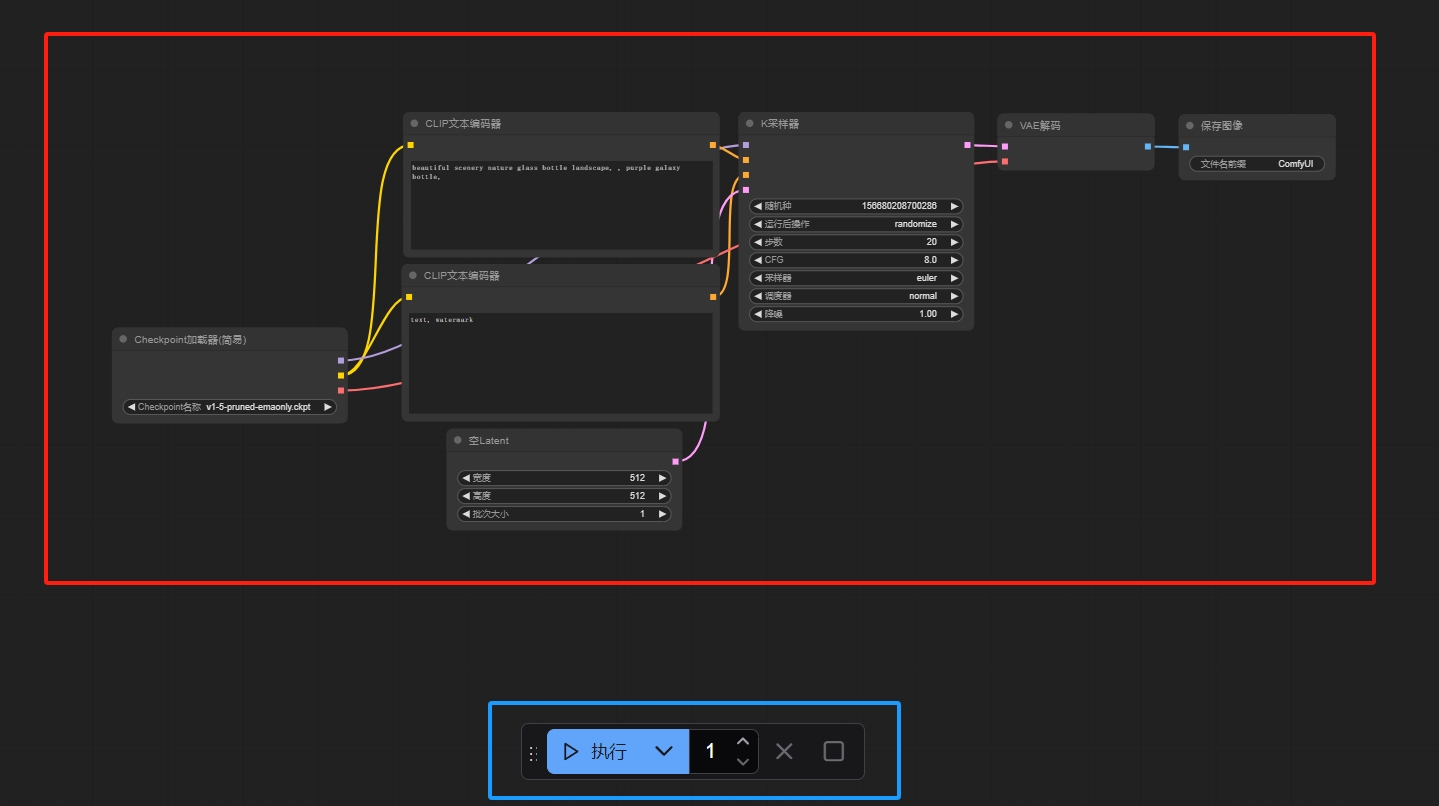Viewport: 1439px width, 806px height.
Task: Collapse the 保存图像 node via its dot
Action: [x=1190, y=126]
